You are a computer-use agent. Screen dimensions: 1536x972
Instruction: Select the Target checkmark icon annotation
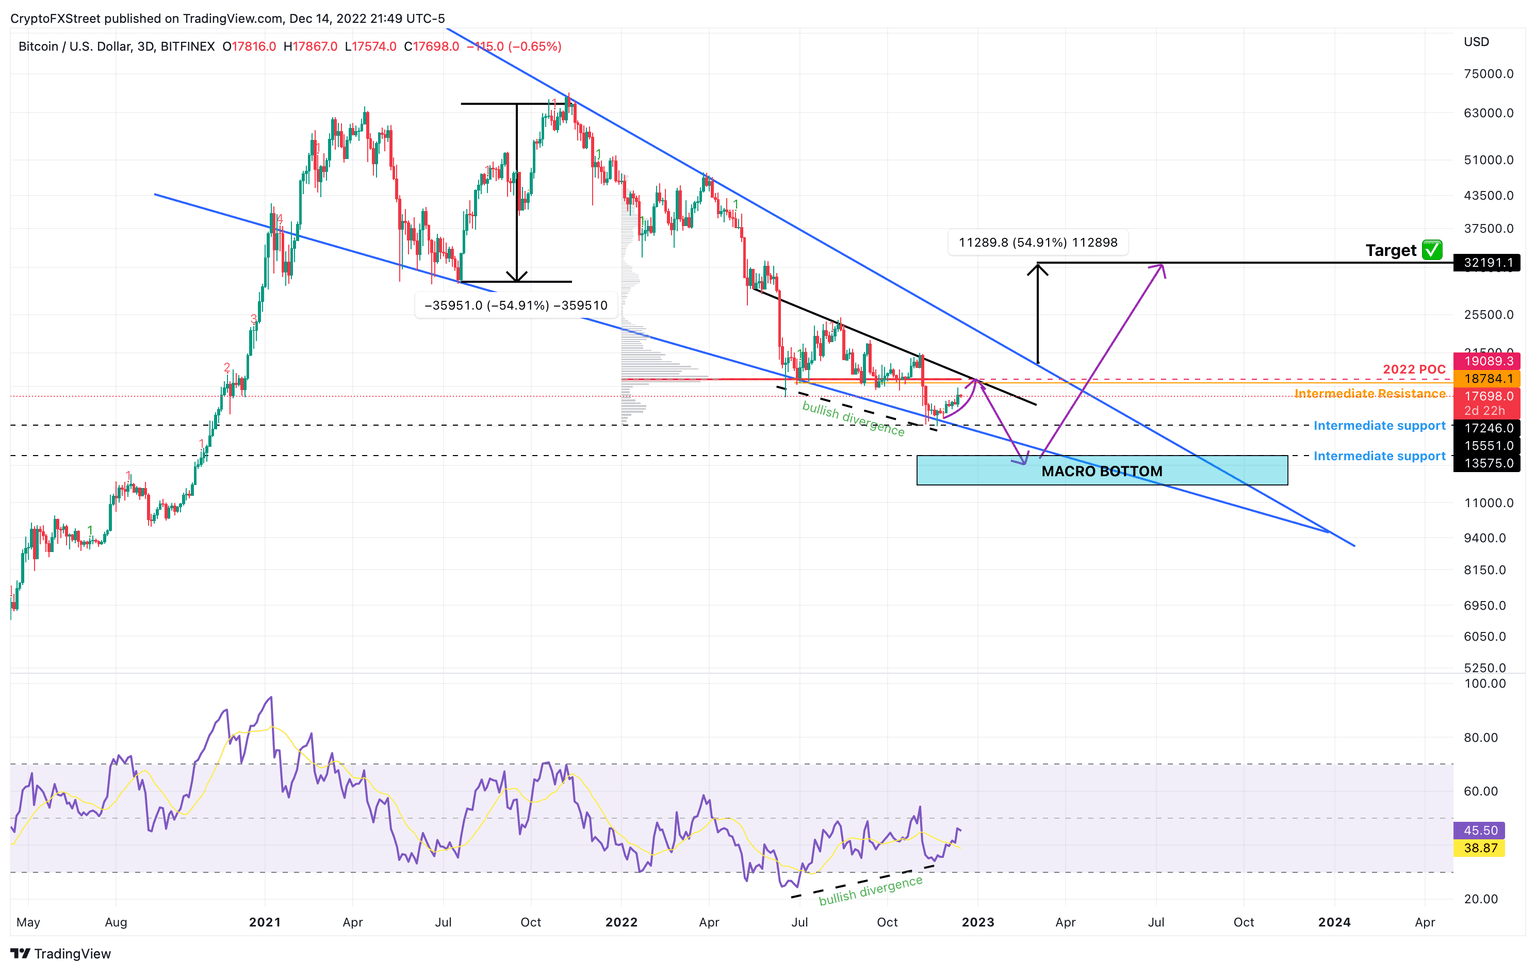(x=1432, y=250)
